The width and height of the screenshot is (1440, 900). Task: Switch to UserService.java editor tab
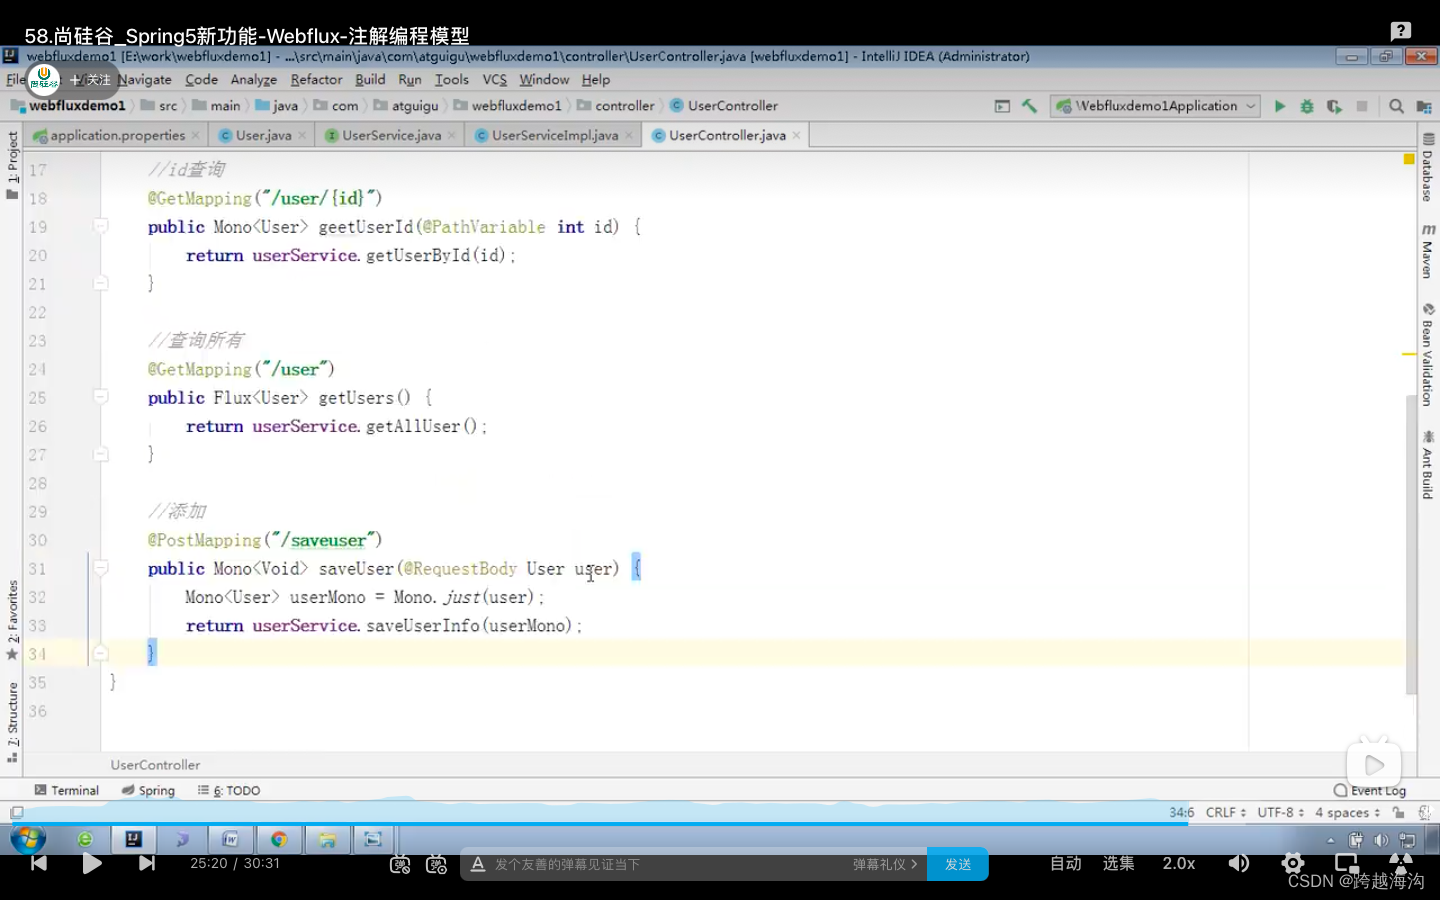[x=390, y=135]
